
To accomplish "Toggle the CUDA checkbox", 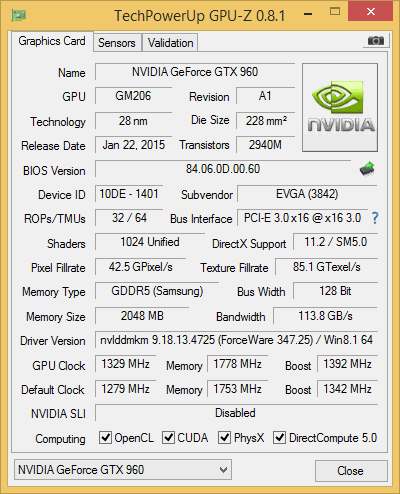I will 168,437.
